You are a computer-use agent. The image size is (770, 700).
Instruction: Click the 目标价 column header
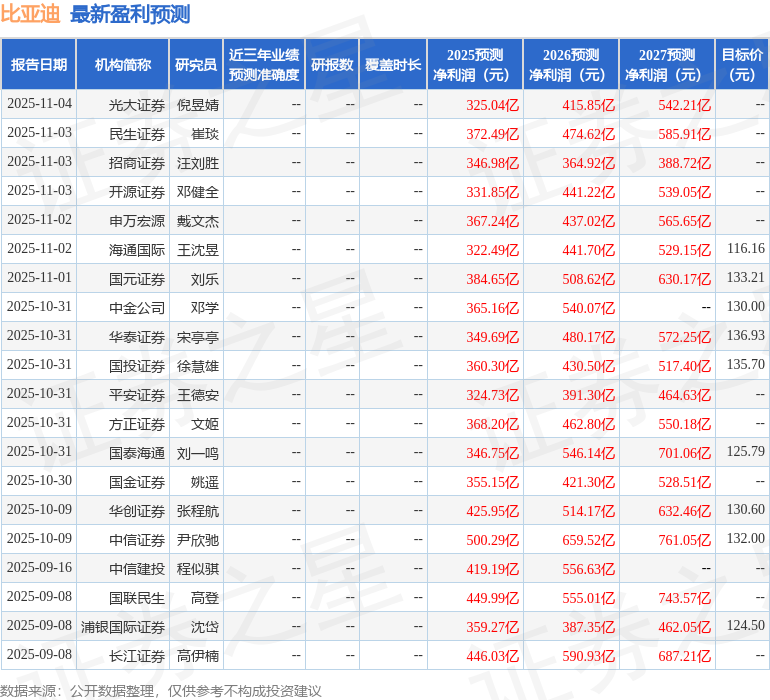coord(742,65)
